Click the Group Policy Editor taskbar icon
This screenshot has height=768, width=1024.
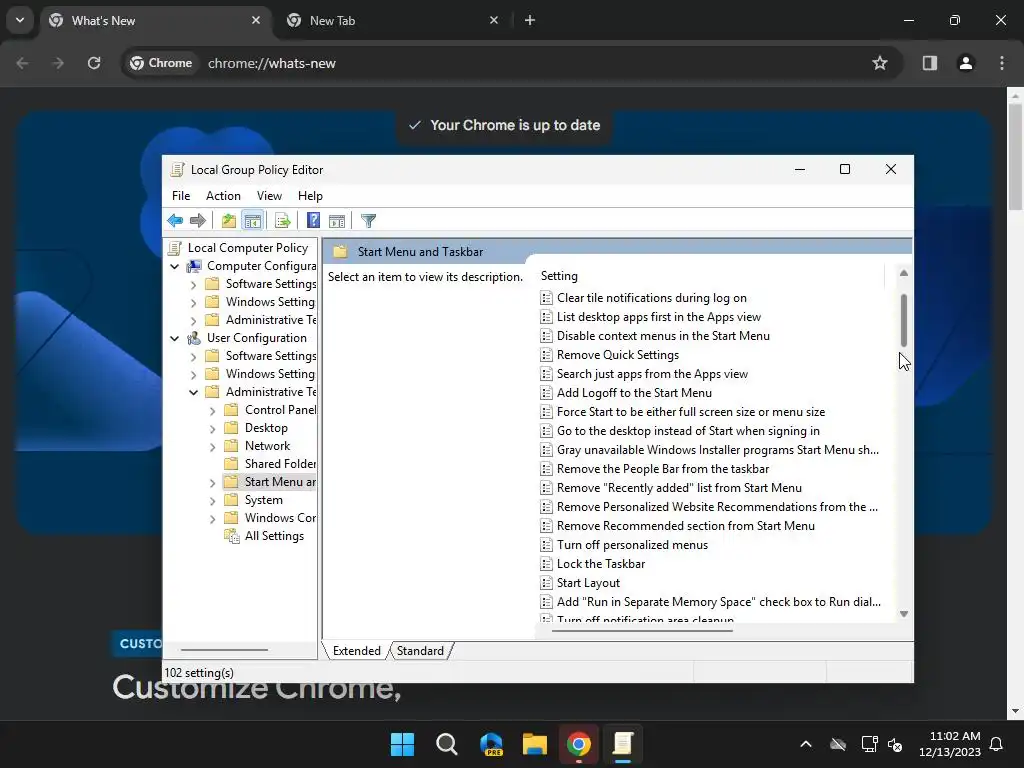point(623,744)
